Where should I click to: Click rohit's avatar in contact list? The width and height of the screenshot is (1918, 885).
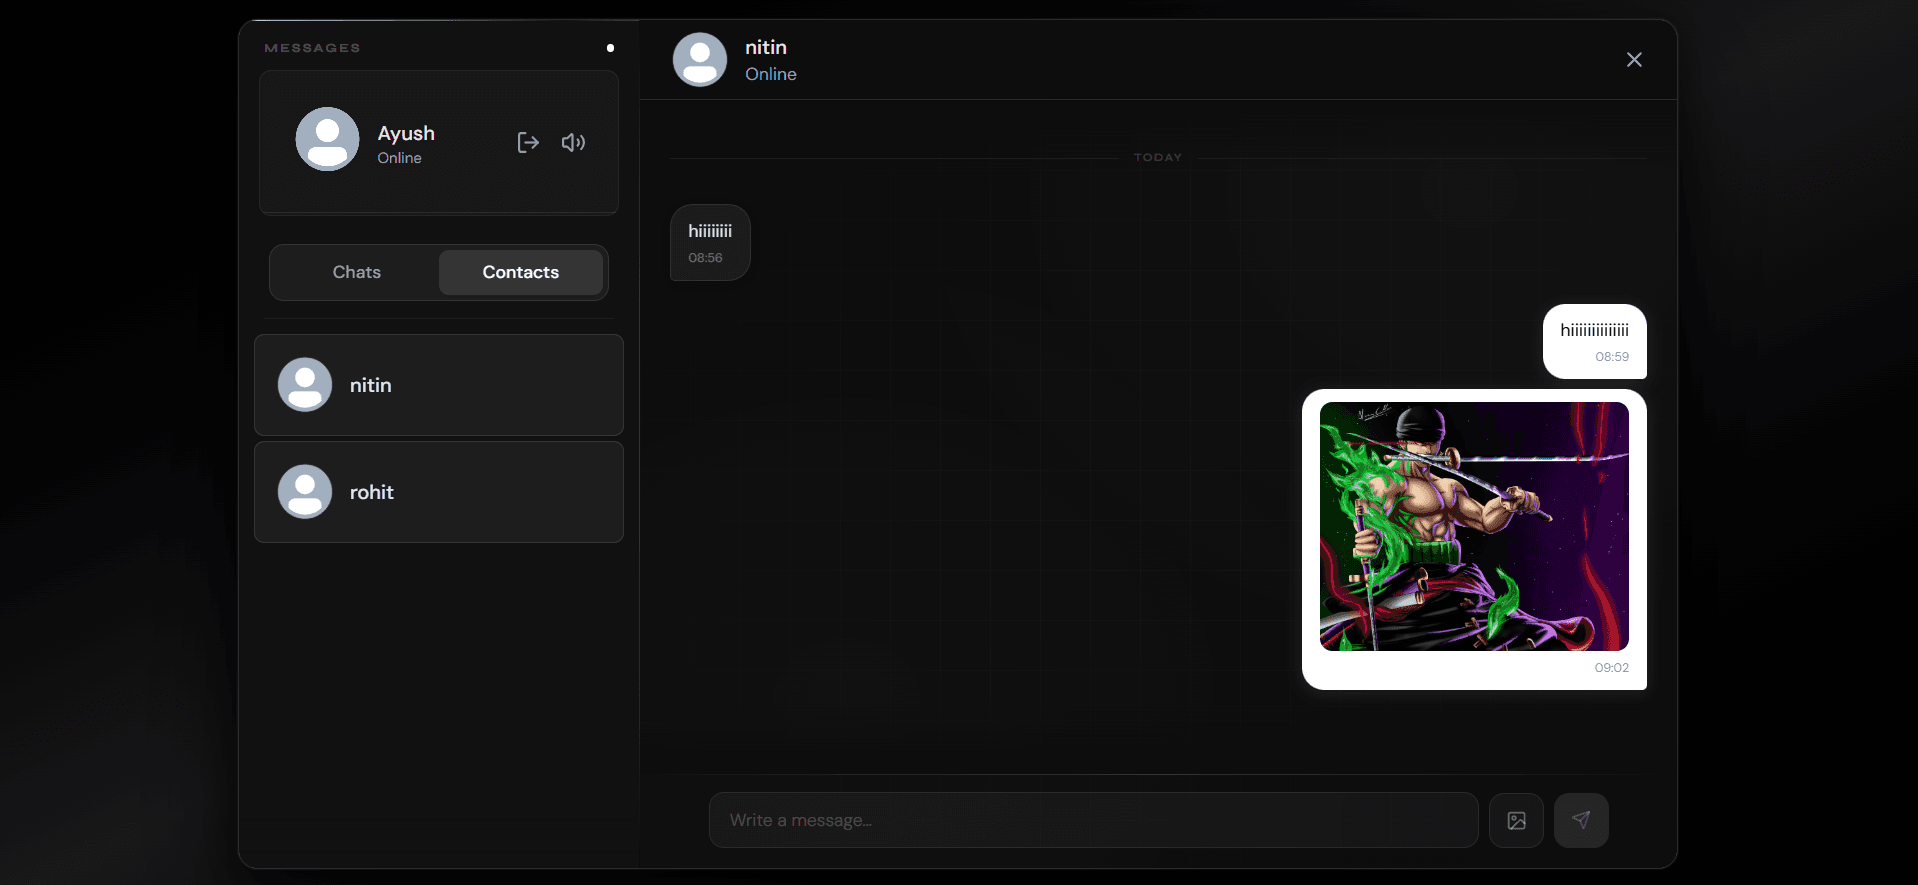tap(305, 492)
